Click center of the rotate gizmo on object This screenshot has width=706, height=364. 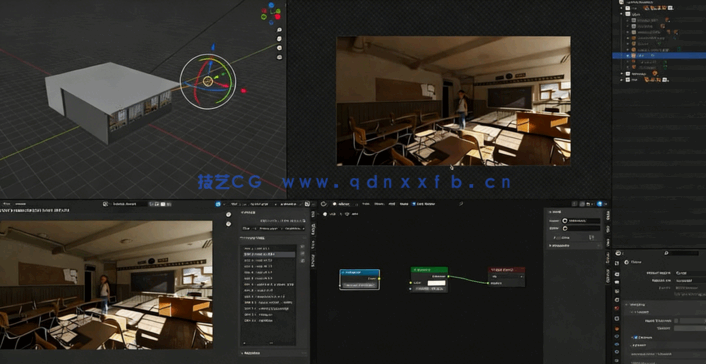[208, 81]
